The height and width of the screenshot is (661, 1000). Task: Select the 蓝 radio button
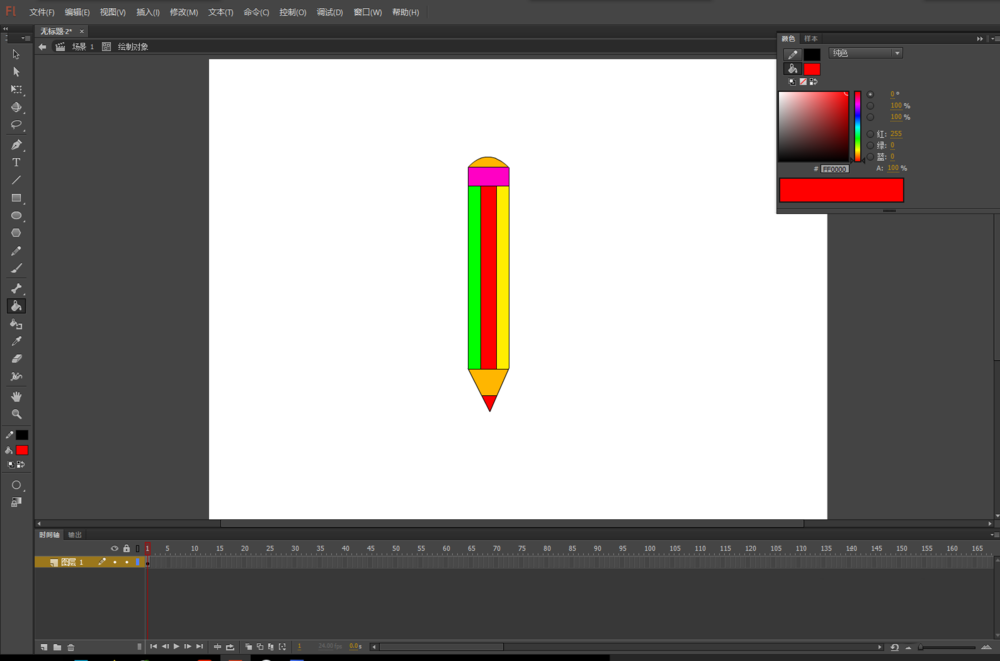870,156
